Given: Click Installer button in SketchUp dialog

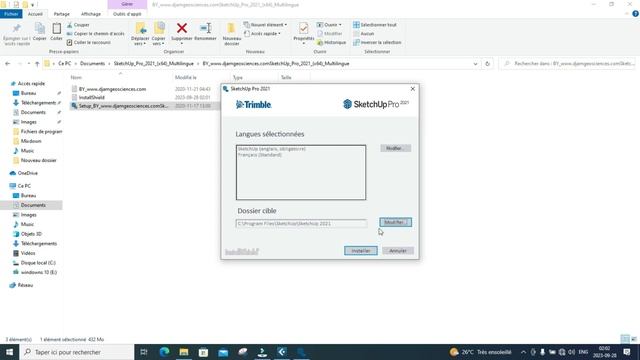Looking at the screenshot, I should [360, 251].
